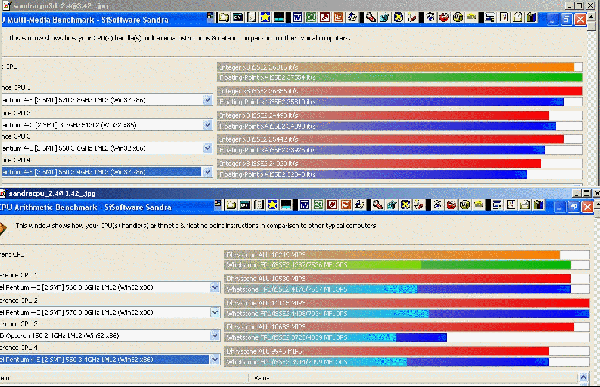Click the yellow star icon in Multi-Media Benchmark toolbar
The image size is (600, 387).
pyautogui.click(x=265, y=17)
